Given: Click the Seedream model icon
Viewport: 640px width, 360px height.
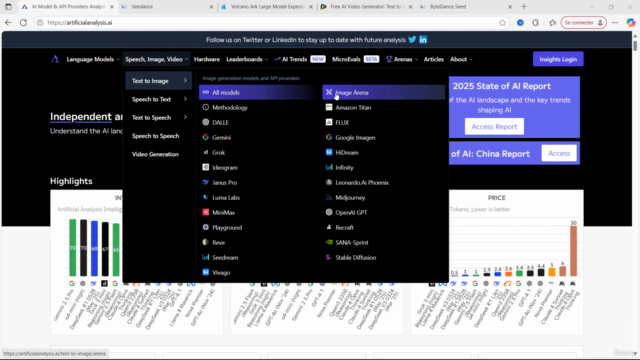Looking at the screenshot, I should tap(206, 257).
